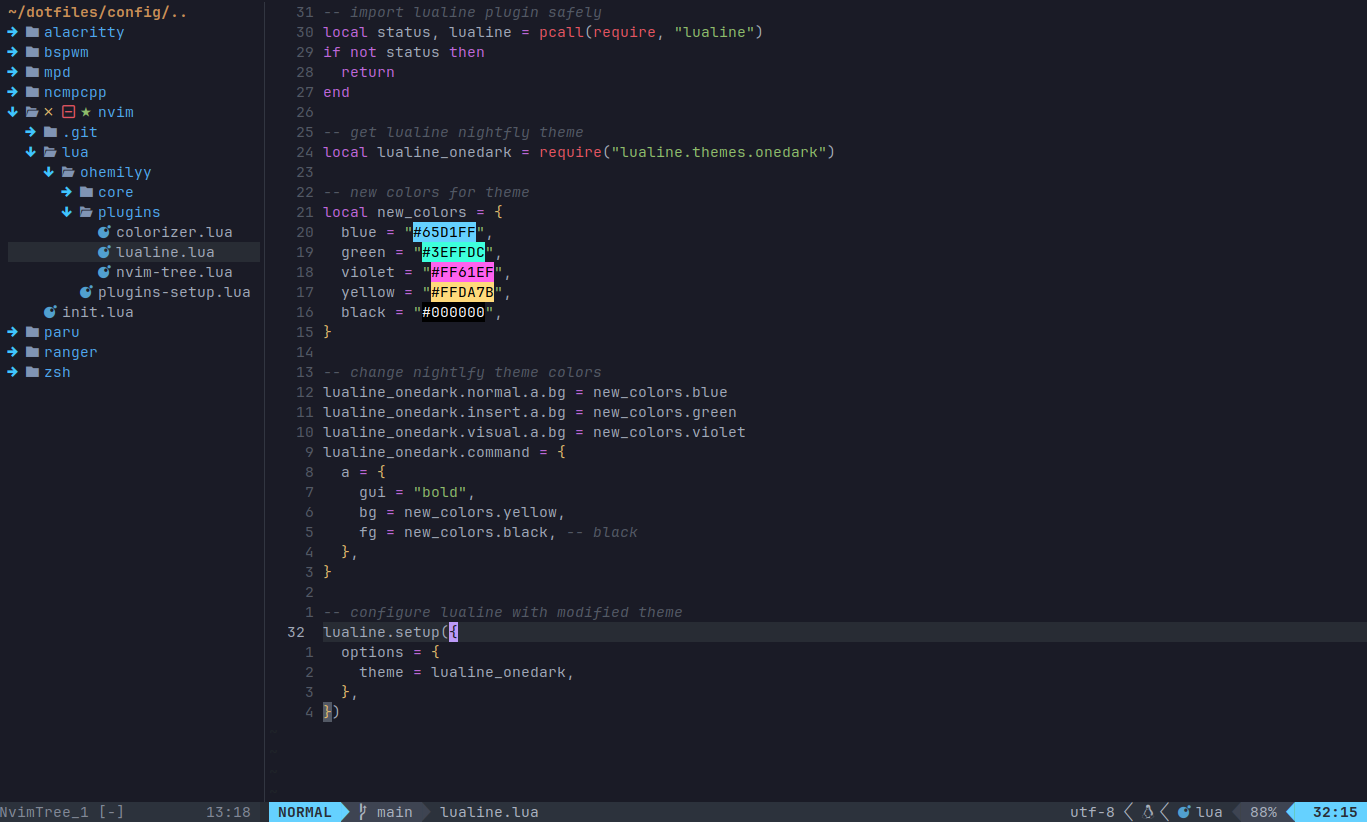Click the 13:18 position in tree statusline

(x=228, y=812)
